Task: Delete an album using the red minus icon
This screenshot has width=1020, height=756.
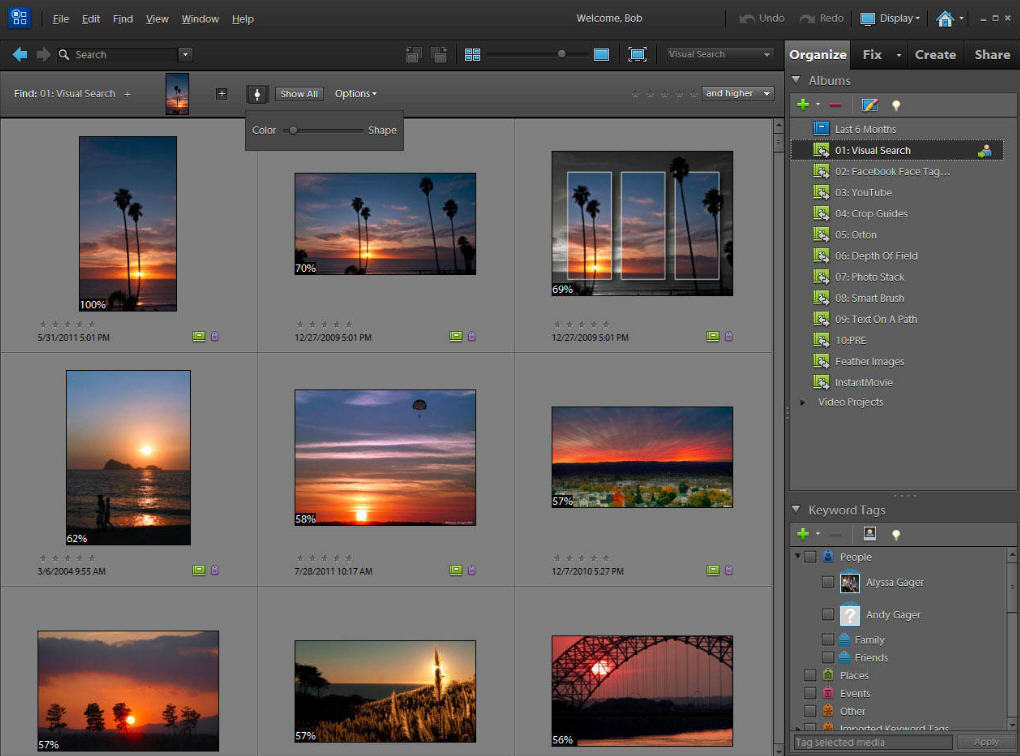Action: pos(835,104)
